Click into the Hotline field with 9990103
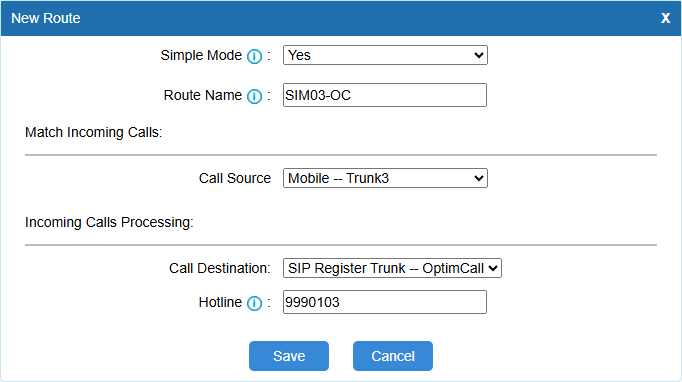The image size is (682, 382). pyautogui.click(x=385, y=302)
